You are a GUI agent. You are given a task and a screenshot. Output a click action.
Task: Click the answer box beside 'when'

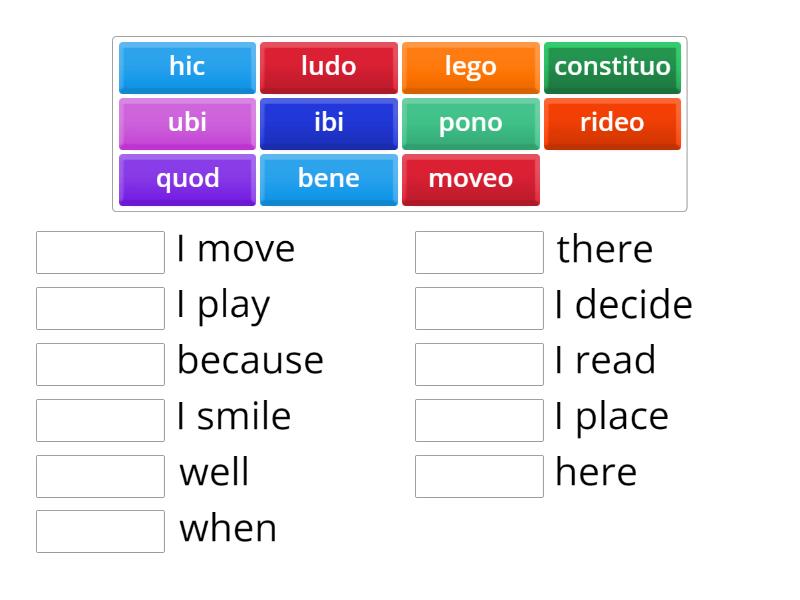[x=99, y=532]
